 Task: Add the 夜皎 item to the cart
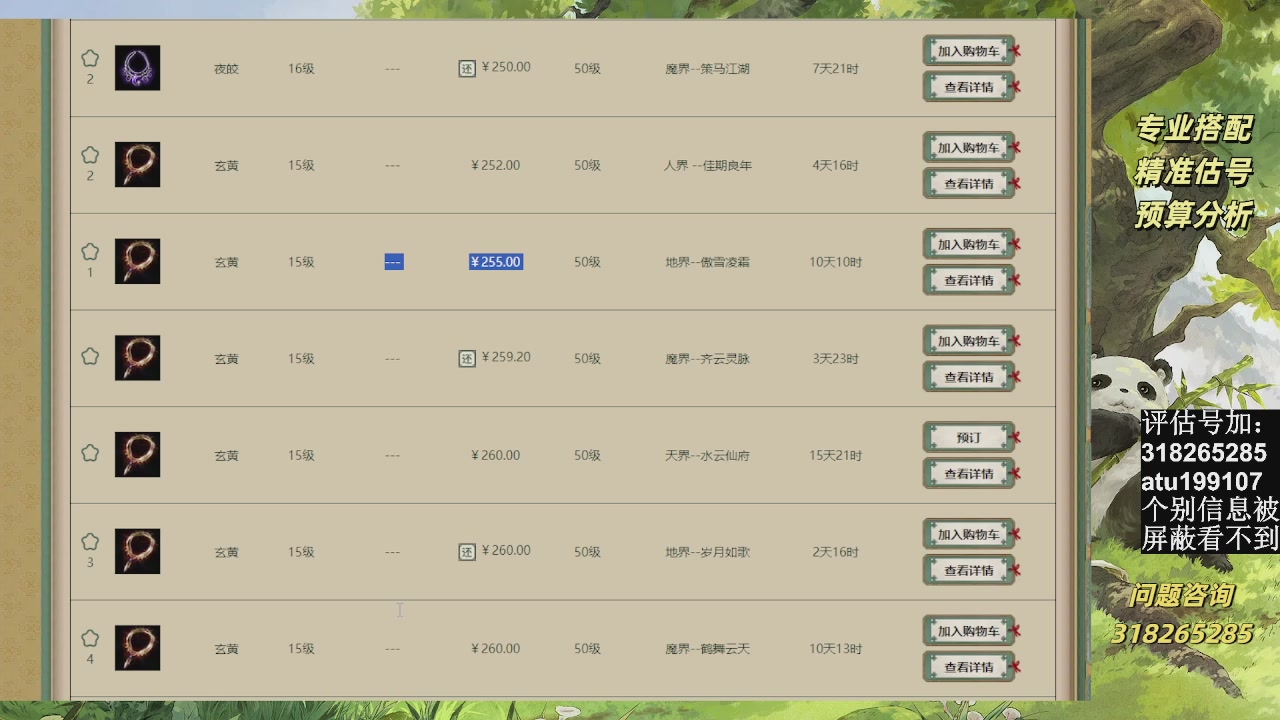(968, 51)
